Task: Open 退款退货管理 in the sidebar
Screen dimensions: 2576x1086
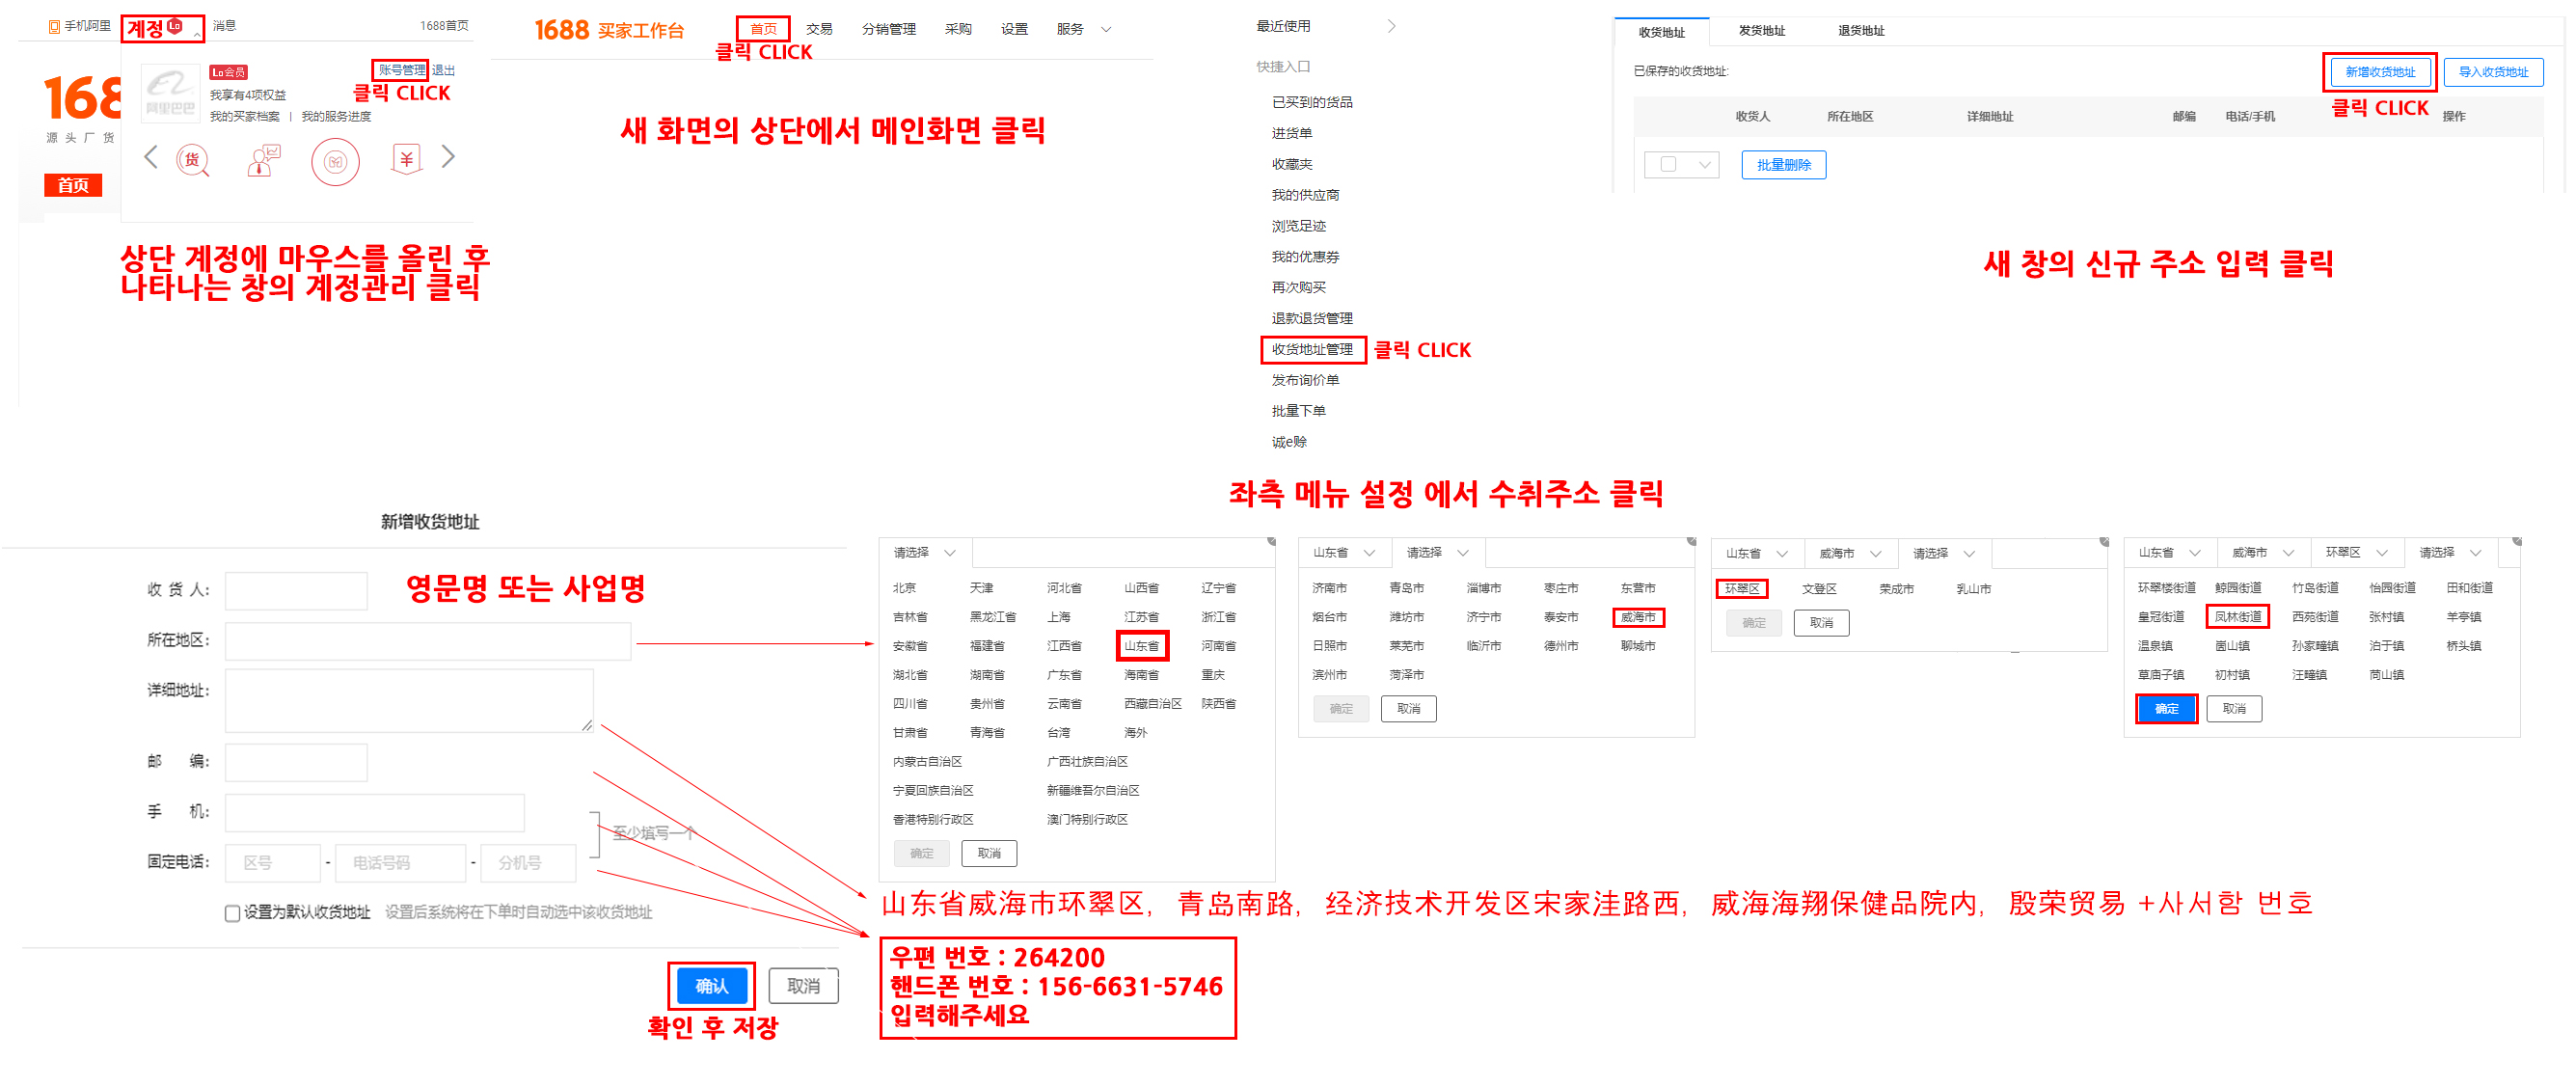Action: click(x=1312, y=318)
